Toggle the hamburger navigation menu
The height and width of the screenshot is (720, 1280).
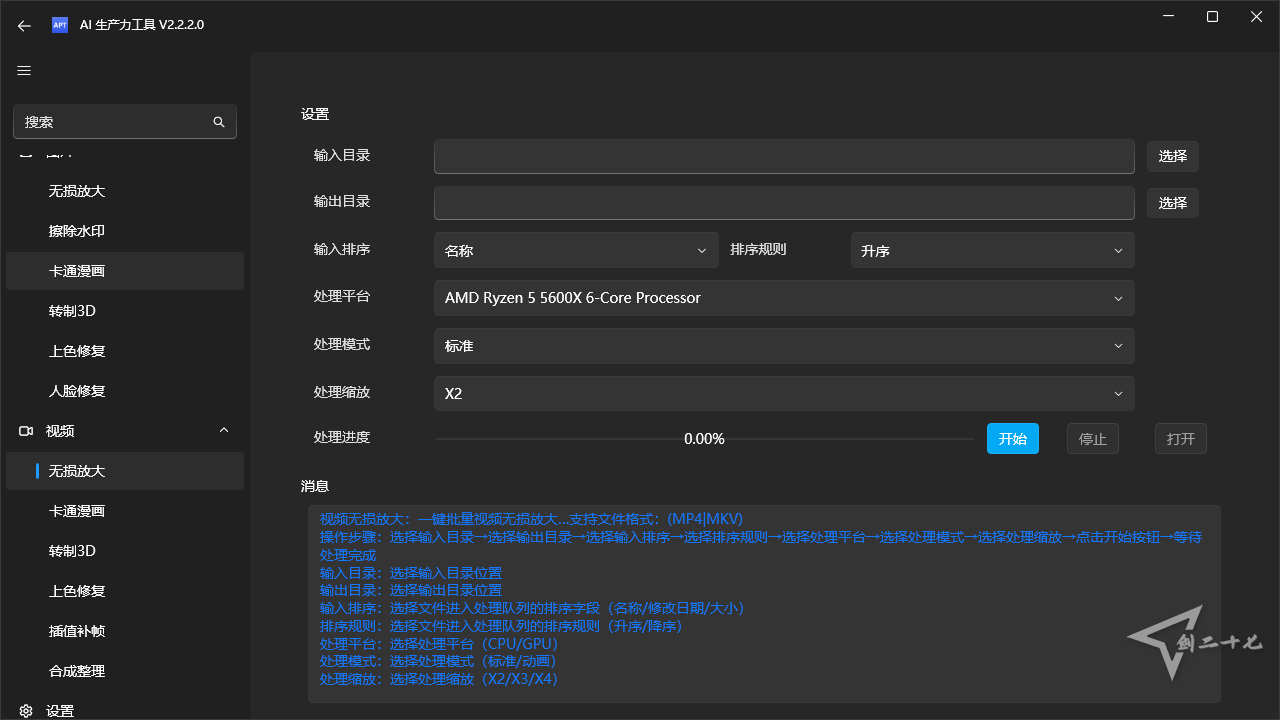click(24, 70)
